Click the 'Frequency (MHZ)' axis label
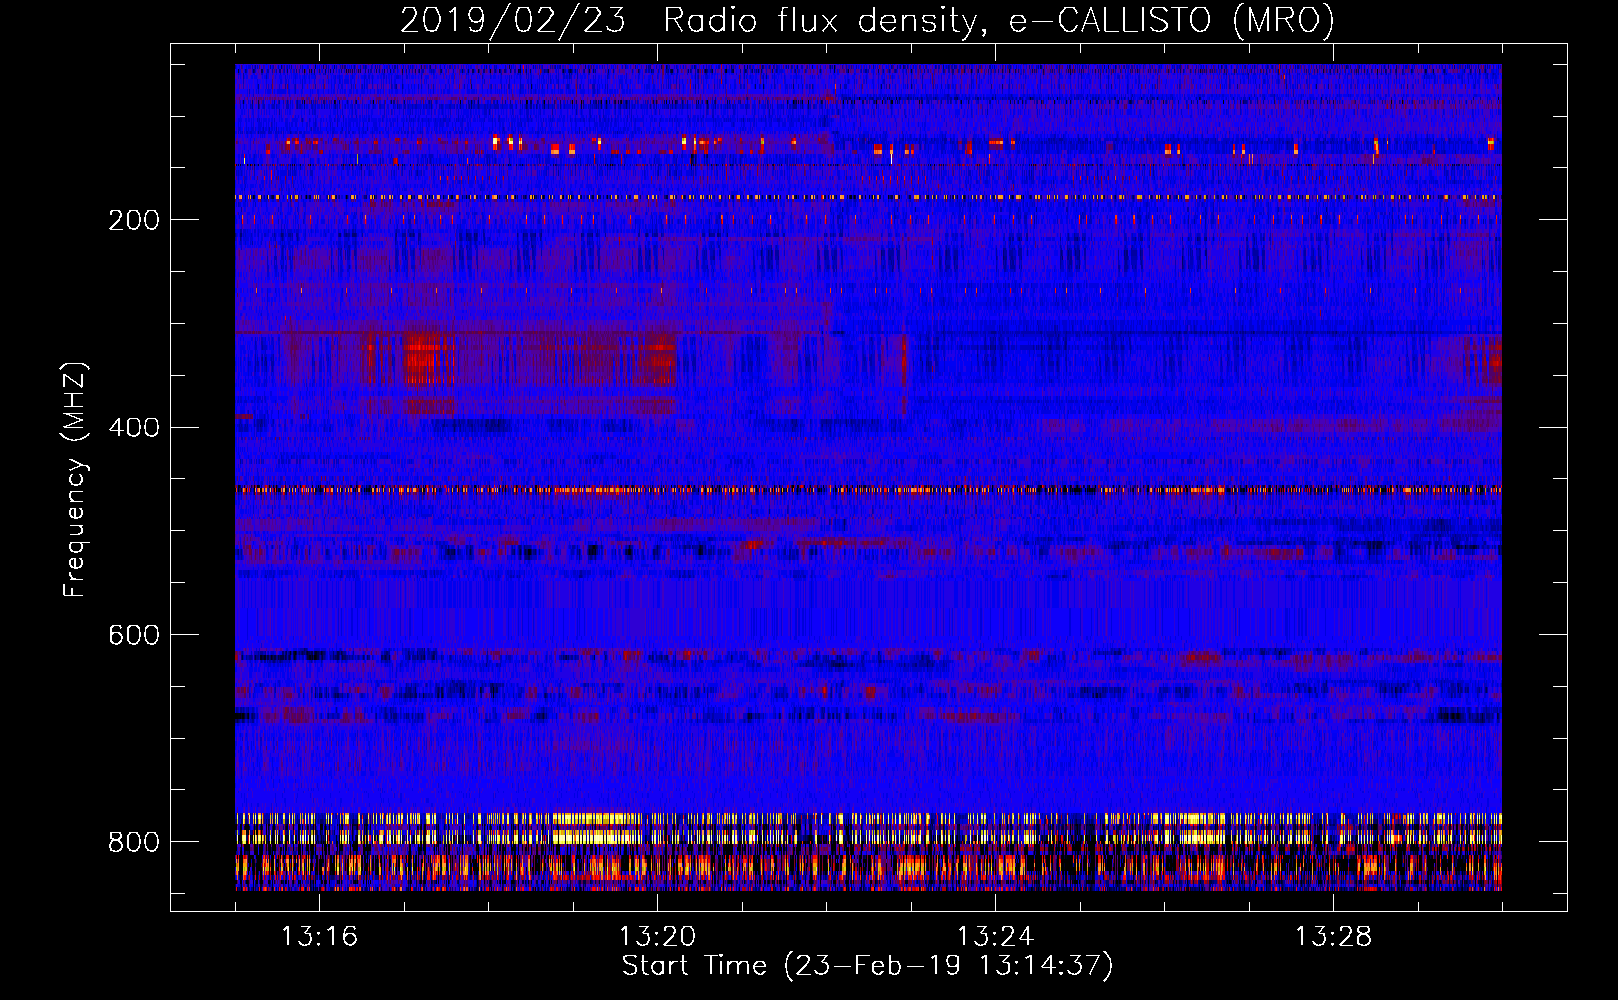 coord(75,480)
